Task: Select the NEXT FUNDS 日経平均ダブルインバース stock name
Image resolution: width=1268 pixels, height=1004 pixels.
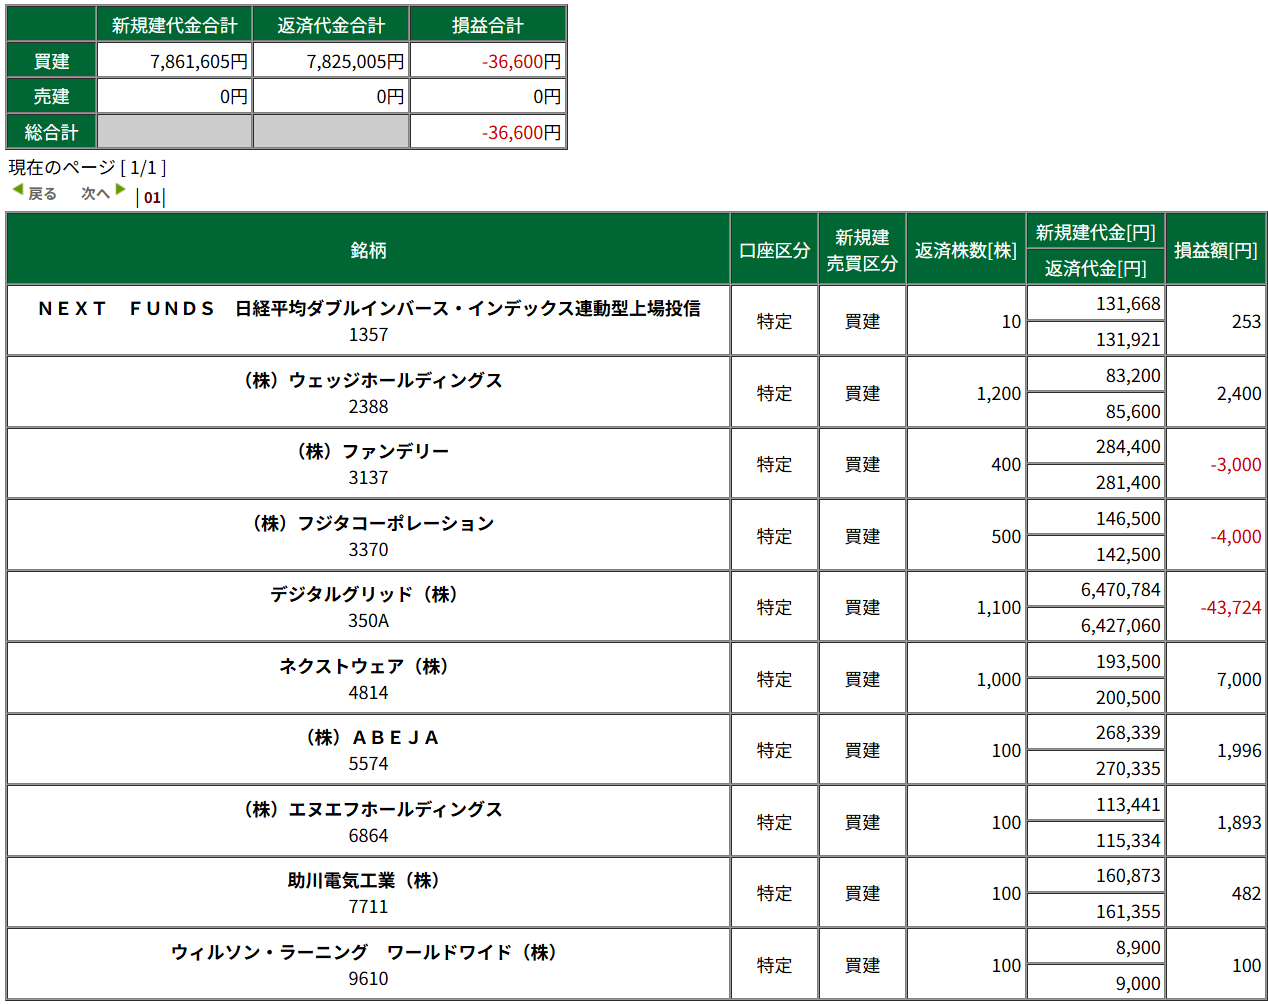Action: 368,308
